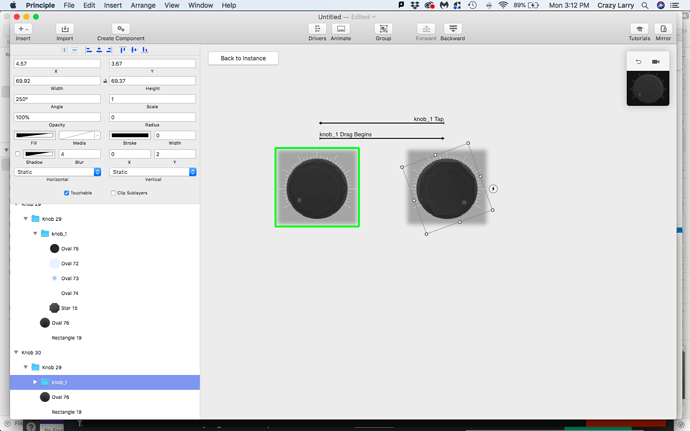Click the Create Component icon
Viewport: 690px width, 431px height.
(x=121, y=29)
